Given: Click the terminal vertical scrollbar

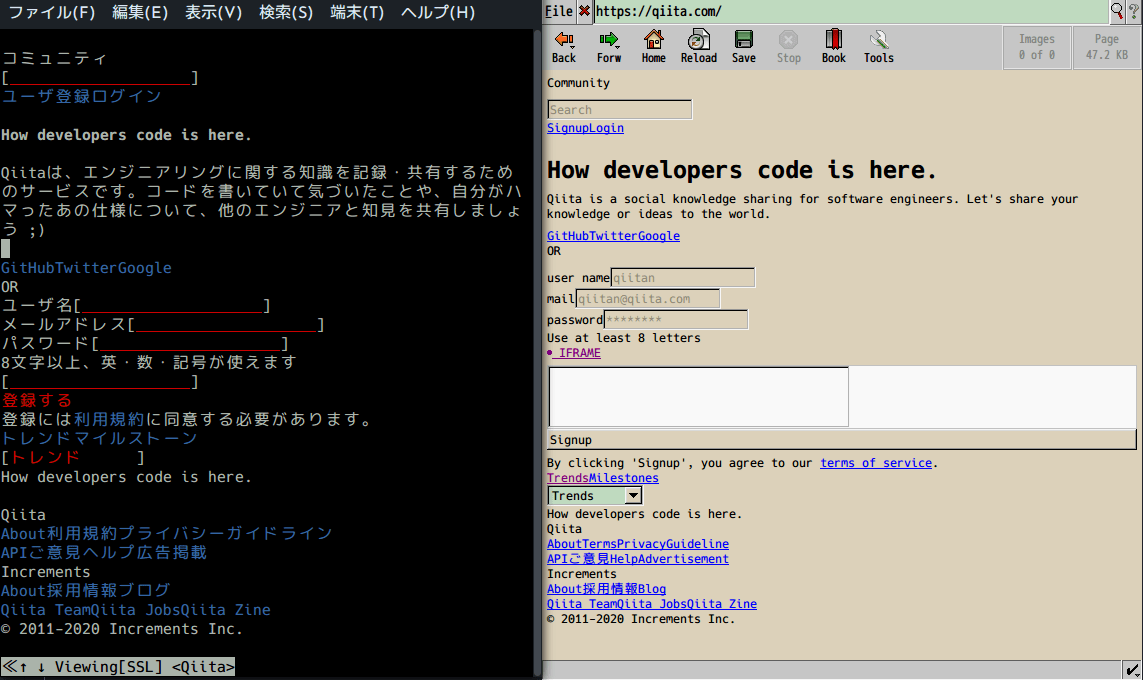Looking at the screenshot, I should tap(538, 353).
